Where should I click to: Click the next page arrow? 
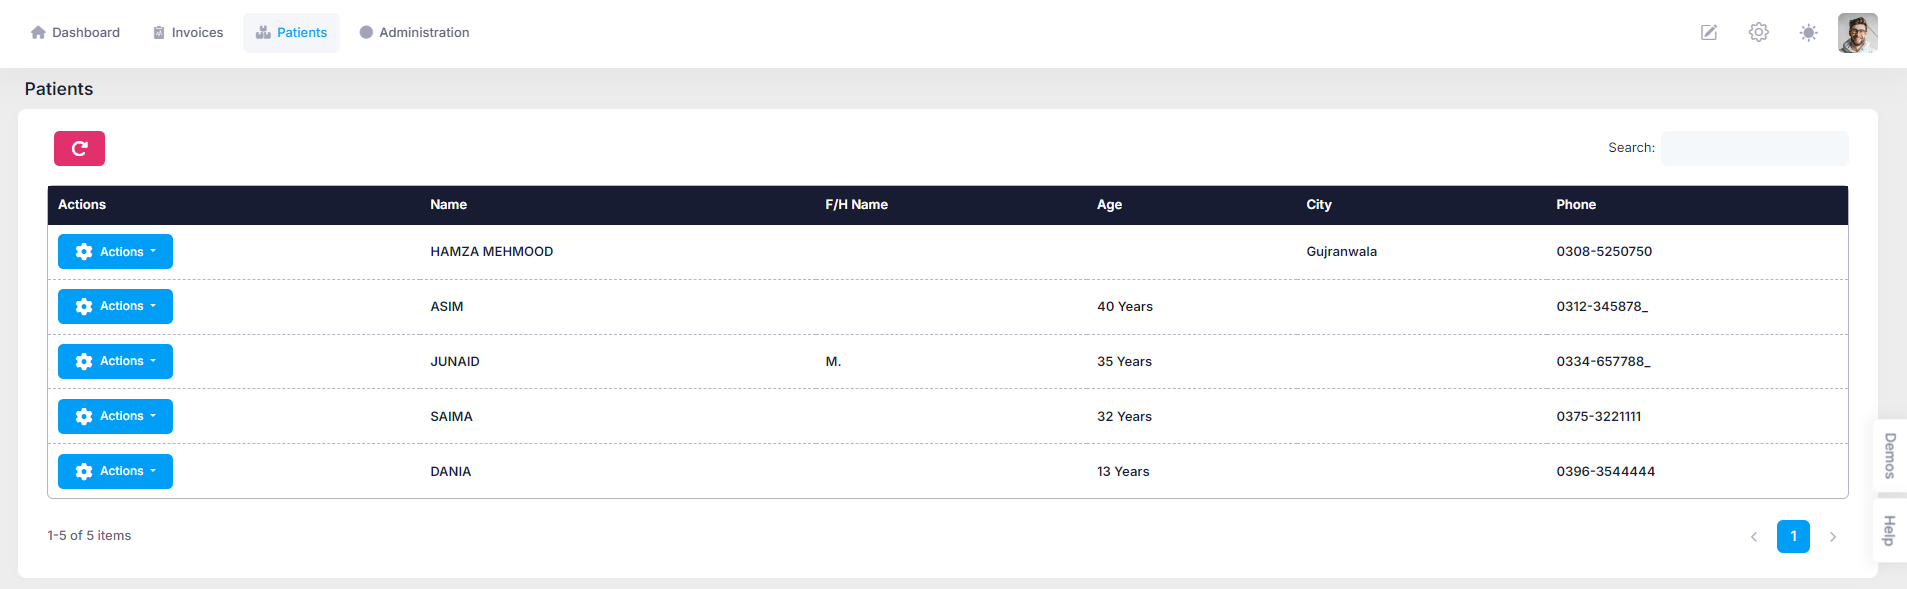pyautogui.click(x=1833, y=537)
